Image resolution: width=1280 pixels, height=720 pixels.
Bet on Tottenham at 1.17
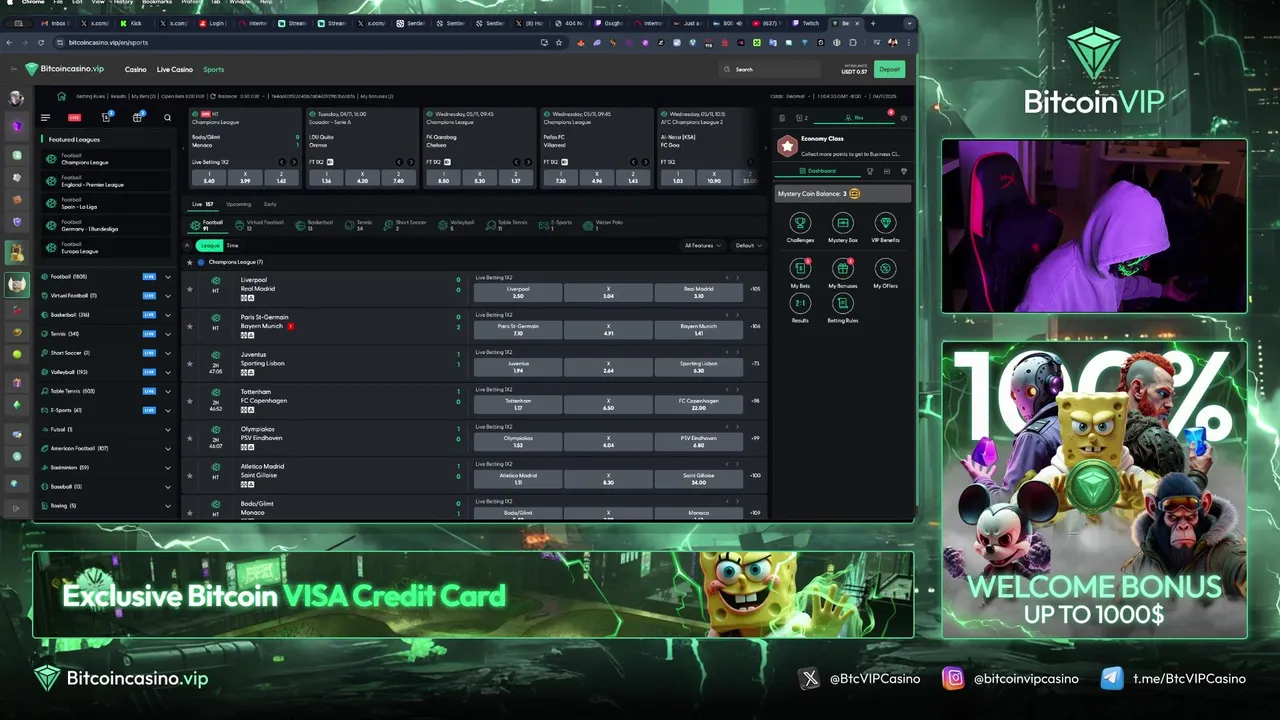pos(517,404)
